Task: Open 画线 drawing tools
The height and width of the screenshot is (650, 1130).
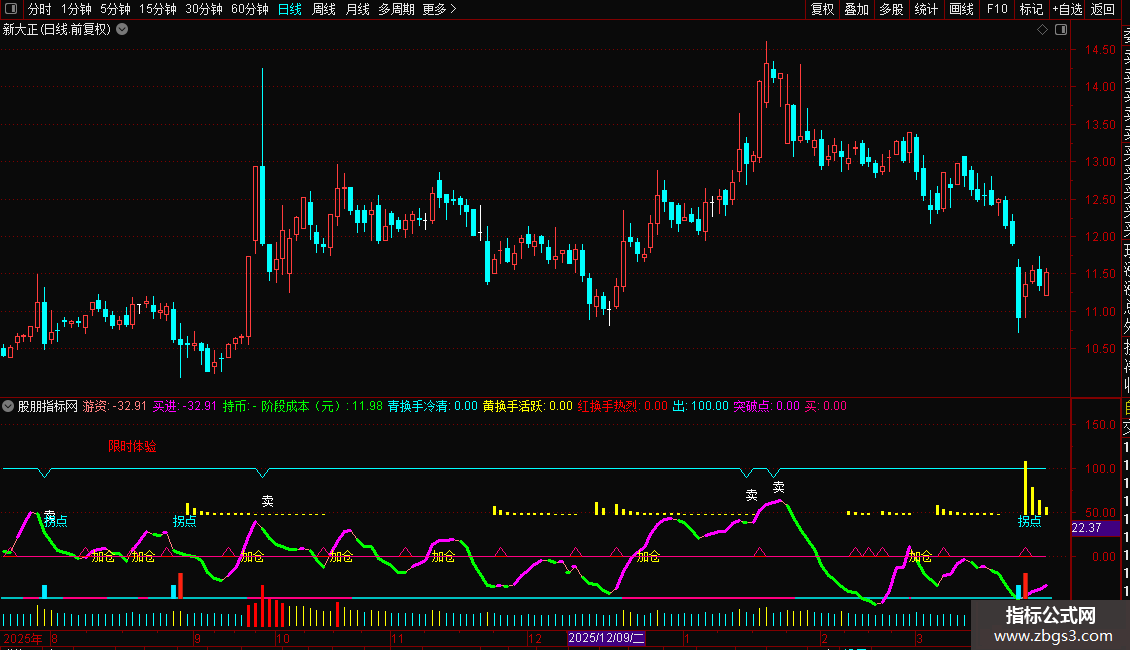Action: (x=961, y=9)
